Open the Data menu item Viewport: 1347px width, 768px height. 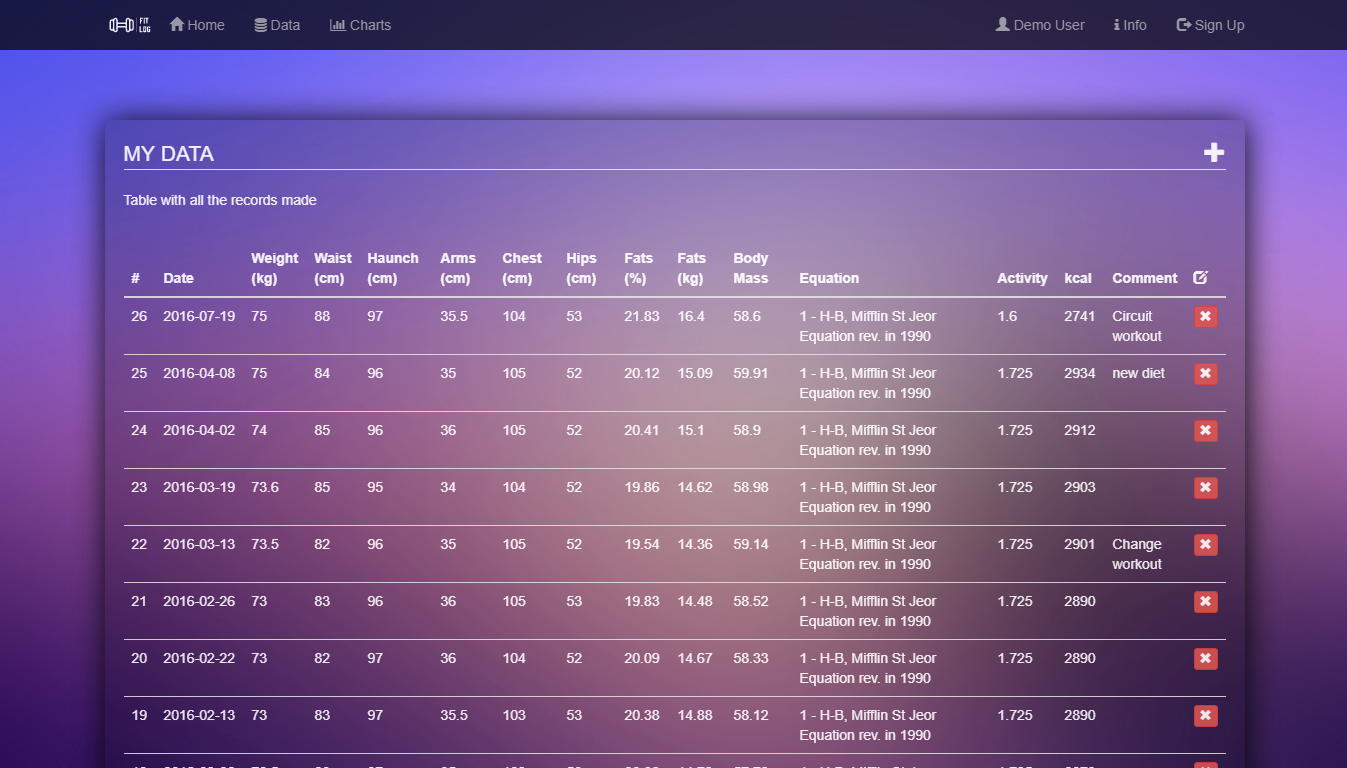tap(277, 25)
